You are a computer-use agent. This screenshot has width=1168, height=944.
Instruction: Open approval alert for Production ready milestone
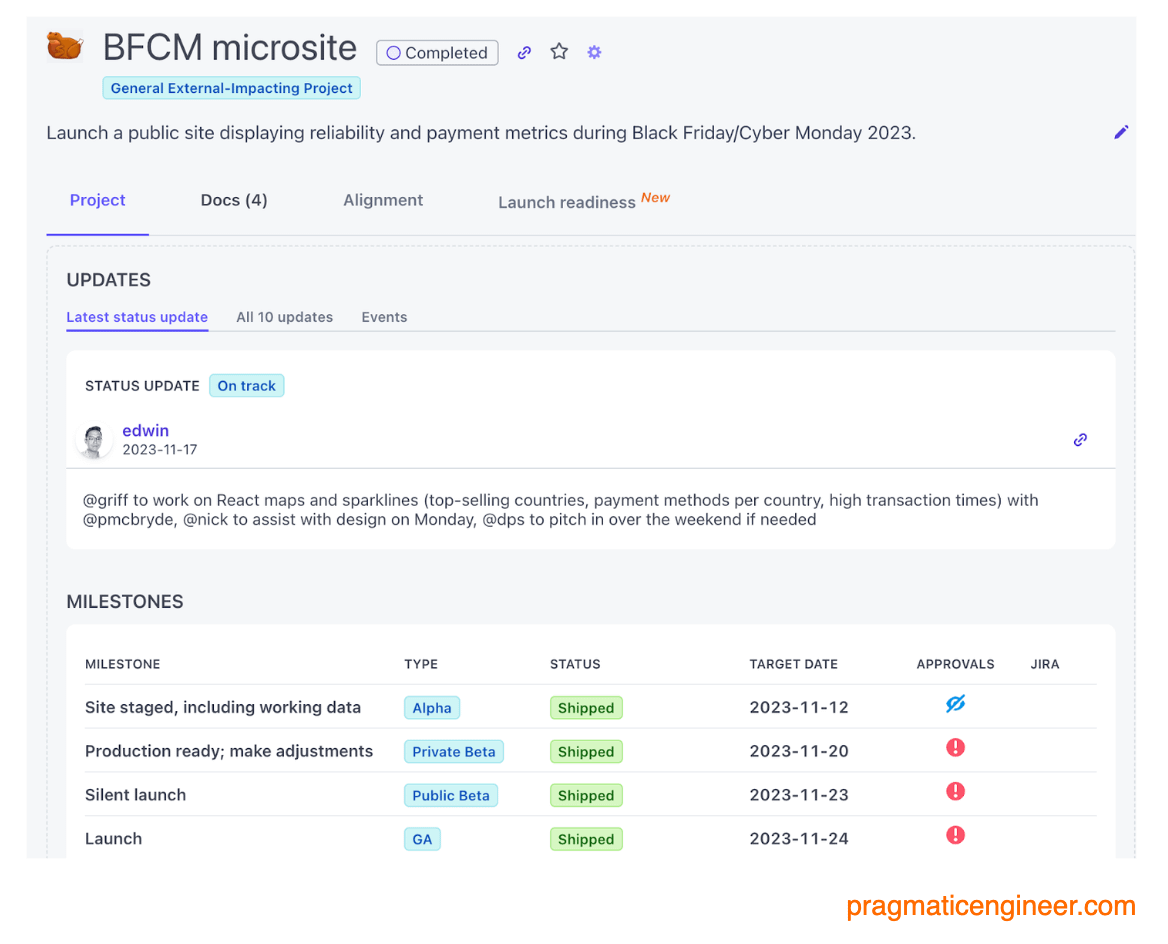(x=956, y=747)
